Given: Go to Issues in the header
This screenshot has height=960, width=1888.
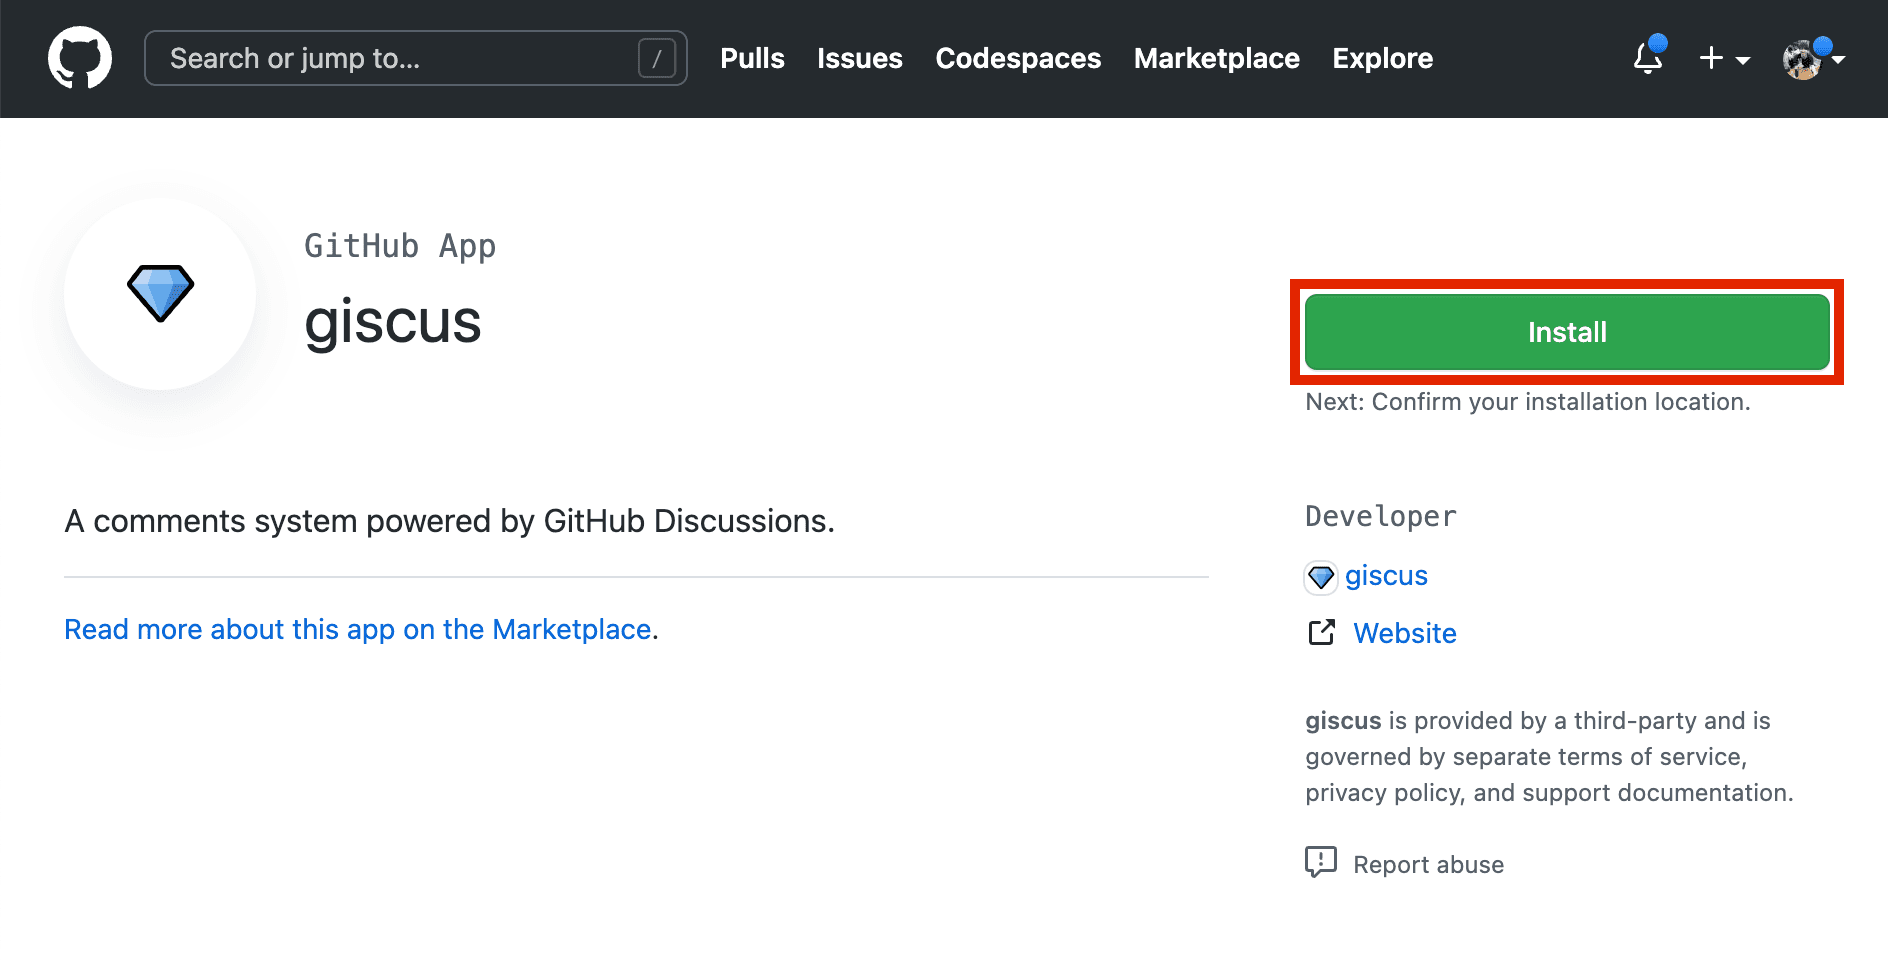Looking at the screenshot, I should [x=860, y=58].
